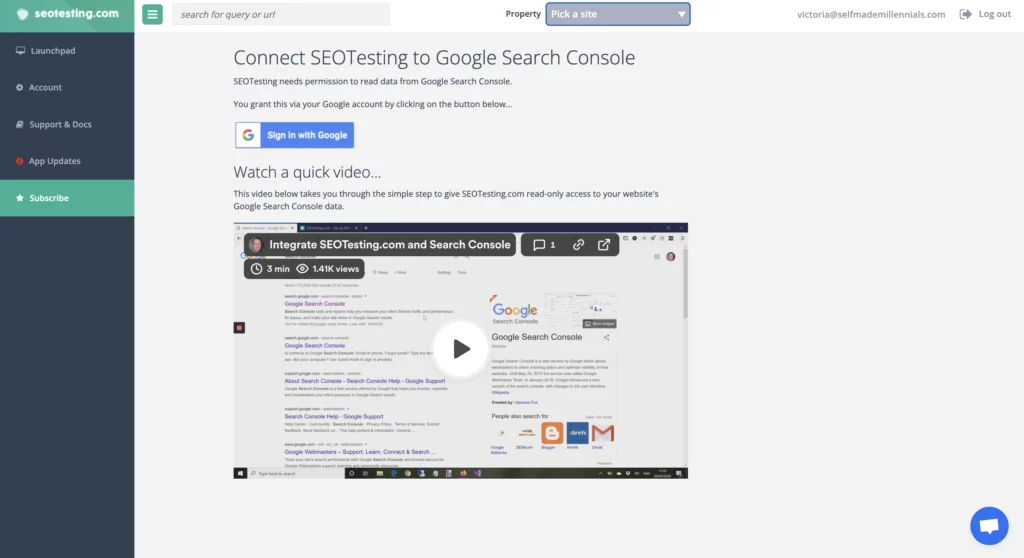This screenshot has width=1024, height=558.
Task: Click the Google G logo on sign-in button
Action: pyautogui.click(x=248, y=135)
